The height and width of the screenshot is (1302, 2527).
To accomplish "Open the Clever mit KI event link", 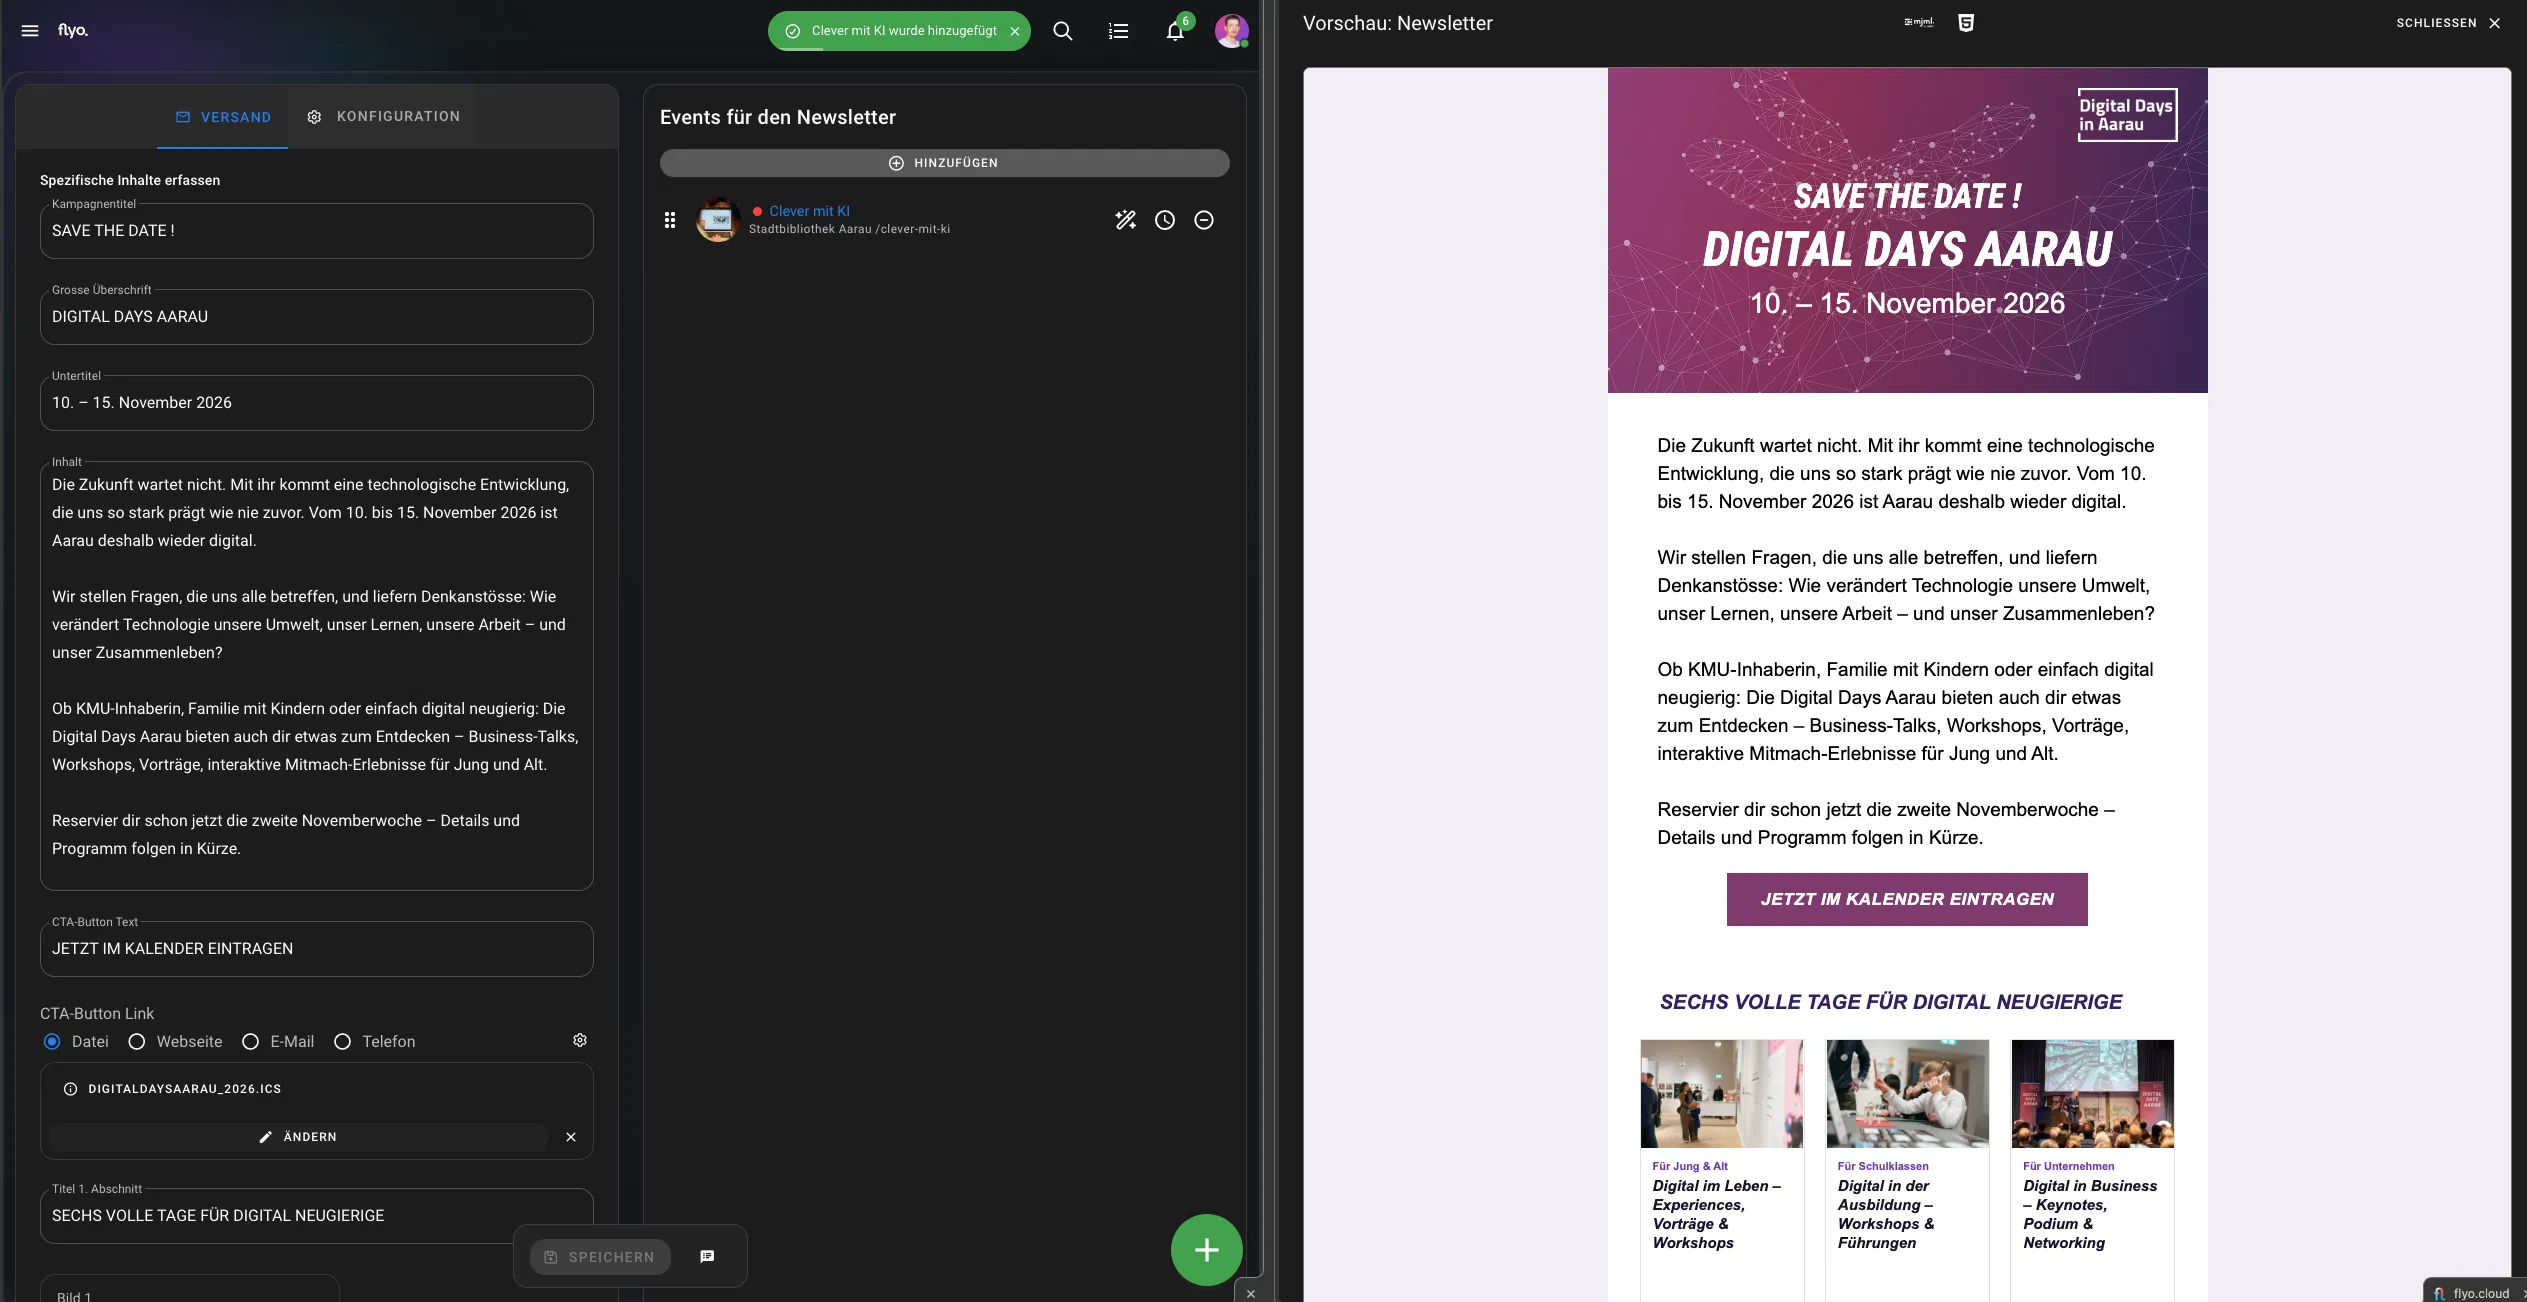I will tap(809, 211).
